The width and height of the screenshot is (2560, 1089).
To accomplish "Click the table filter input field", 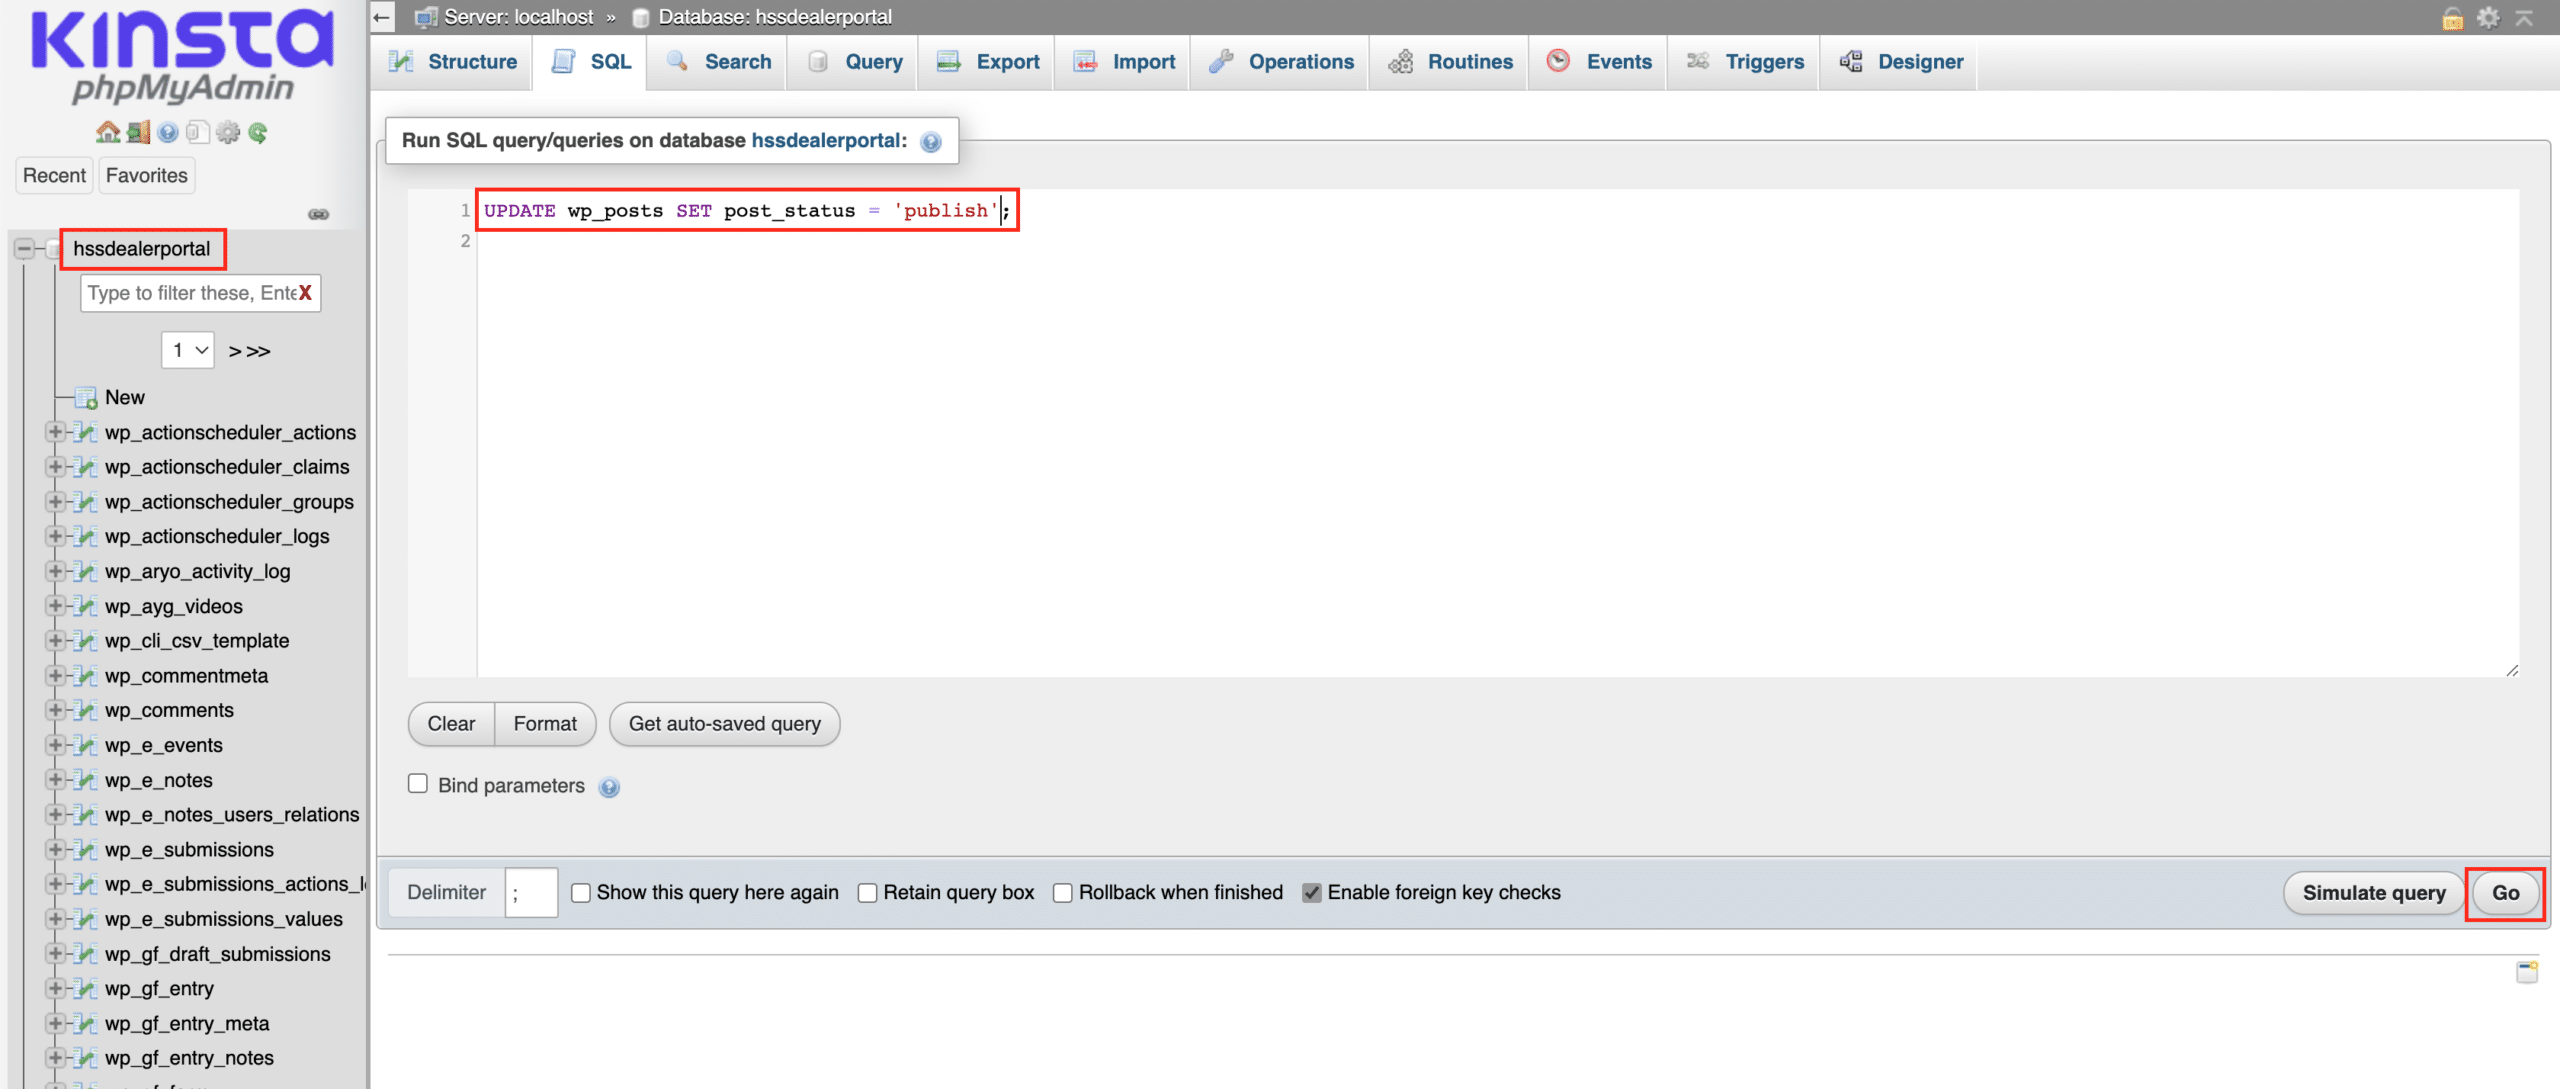I will tap(190, 293).
